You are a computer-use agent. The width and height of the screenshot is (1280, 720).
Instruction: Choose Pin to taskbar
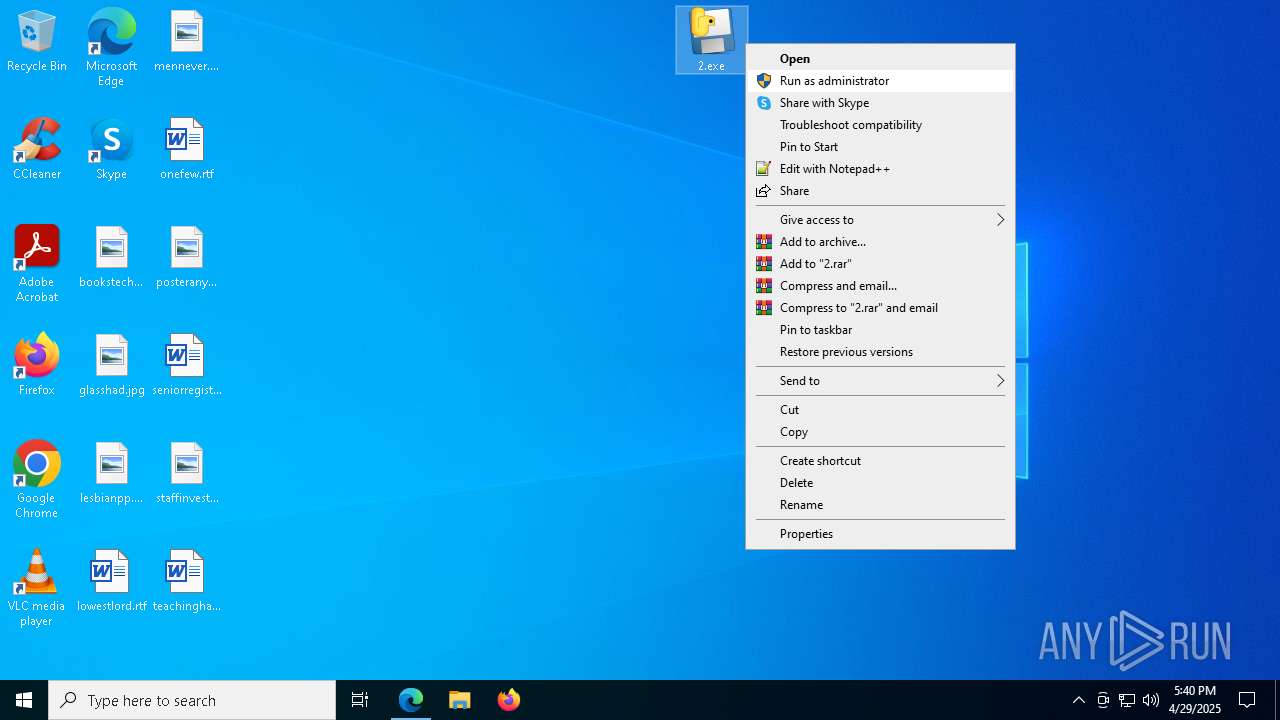coord(880,330)
